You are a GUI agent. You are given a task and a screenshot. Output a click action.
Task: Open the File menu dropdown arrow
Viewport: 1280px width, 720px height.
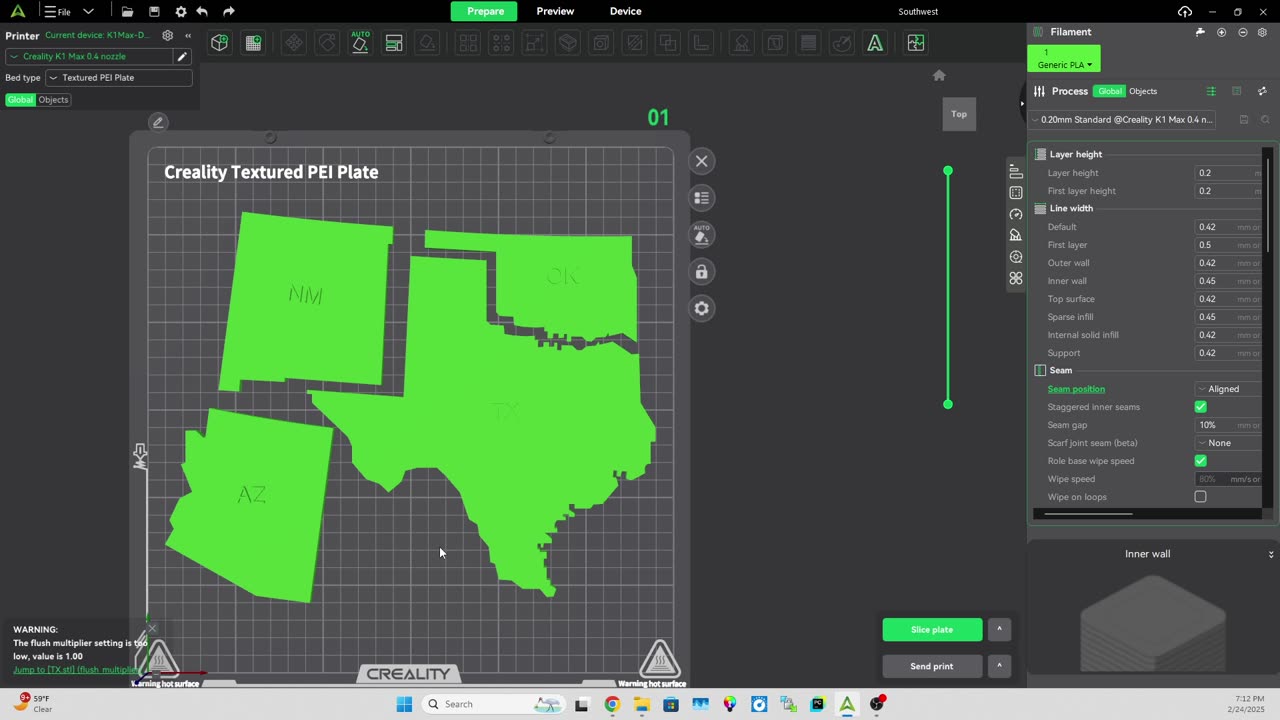tap(88, 12)
